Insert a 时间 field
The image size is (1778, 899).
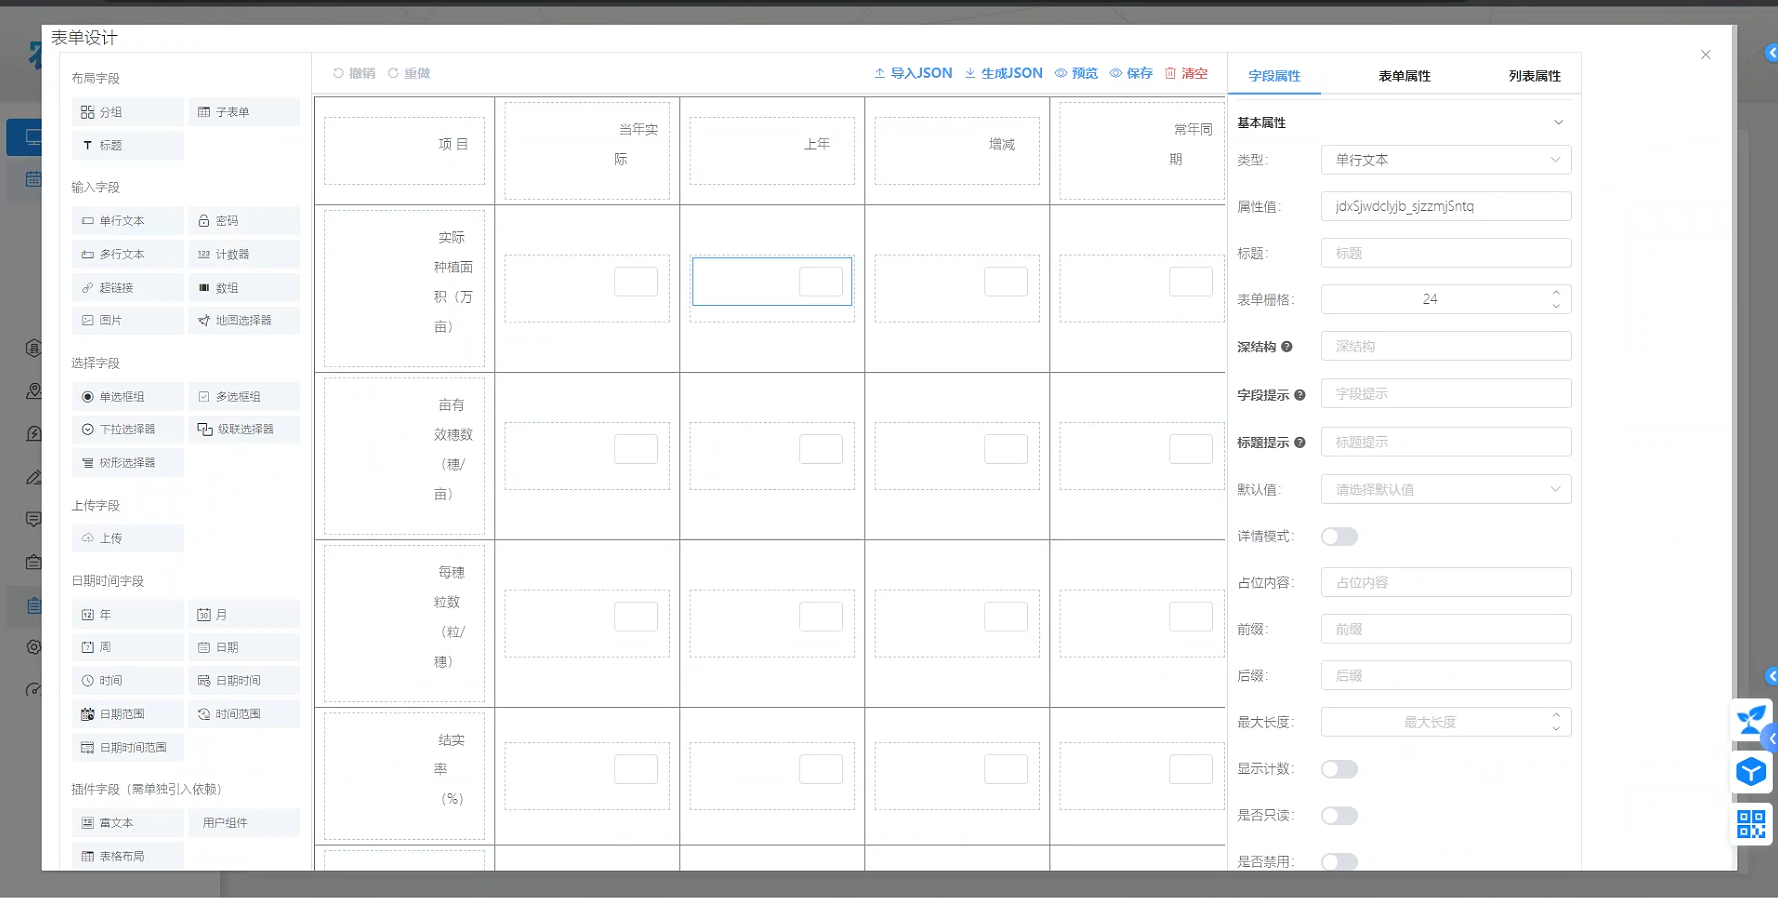127,681
